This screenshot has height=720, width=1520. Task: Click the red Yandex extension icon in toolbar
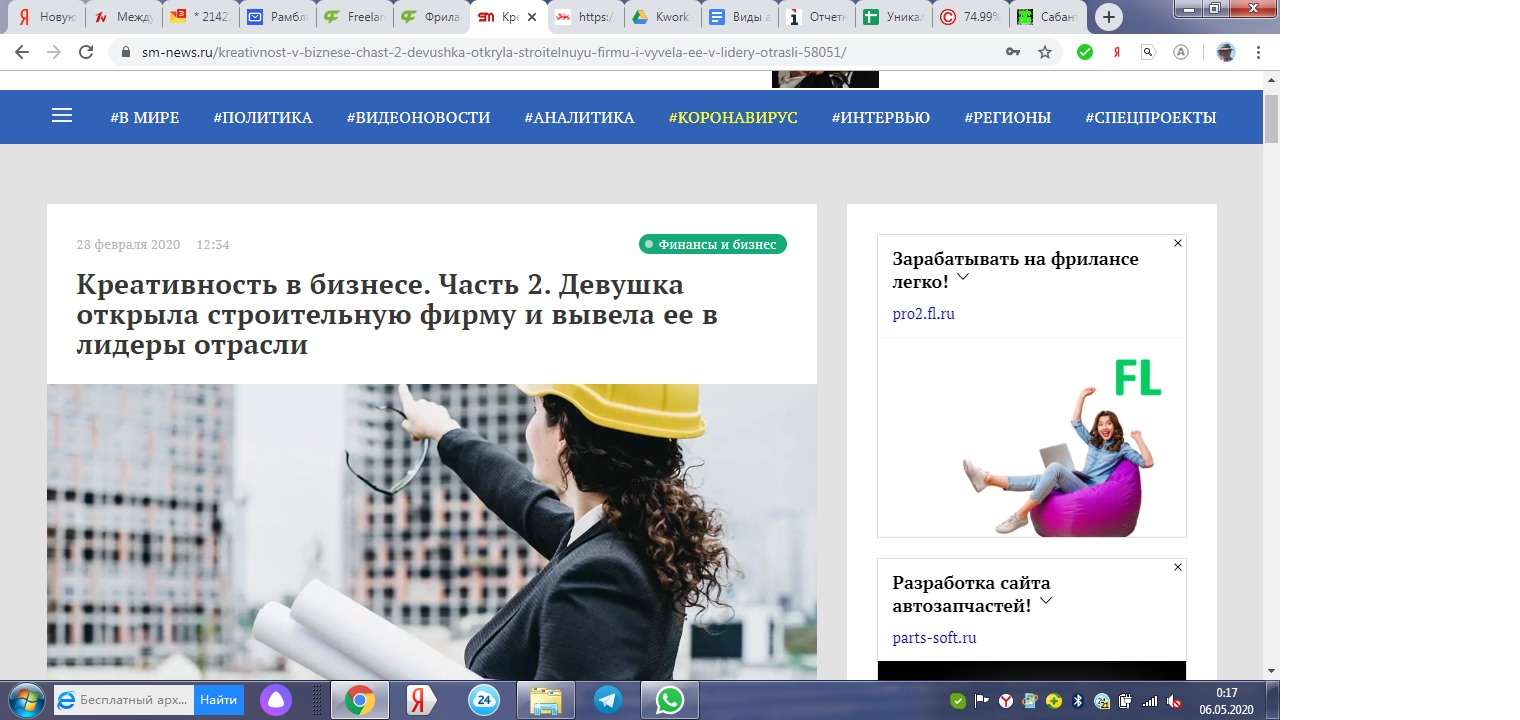[x=1117, y=52]
